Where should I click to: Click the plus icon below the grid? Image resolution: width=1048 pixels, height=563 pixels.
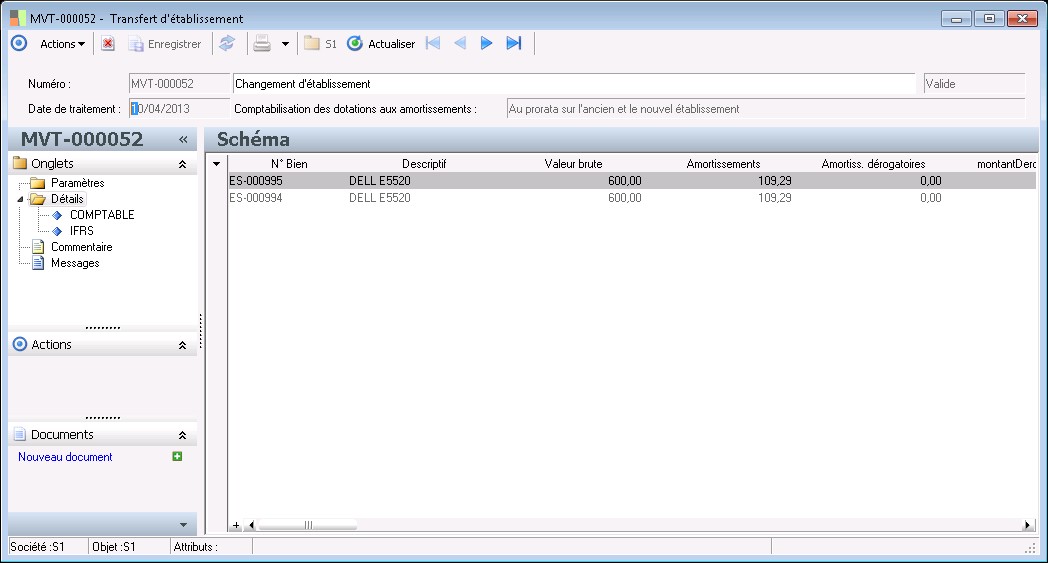click(236, 525)
